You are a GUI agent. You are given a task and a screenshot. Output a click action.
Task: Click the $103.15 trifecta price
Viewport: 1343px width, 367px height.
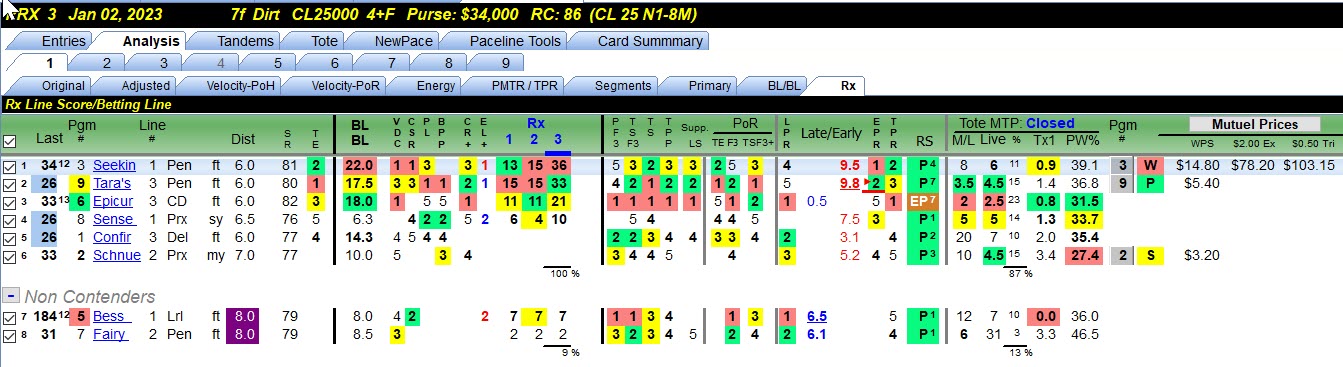[1308, 166]
